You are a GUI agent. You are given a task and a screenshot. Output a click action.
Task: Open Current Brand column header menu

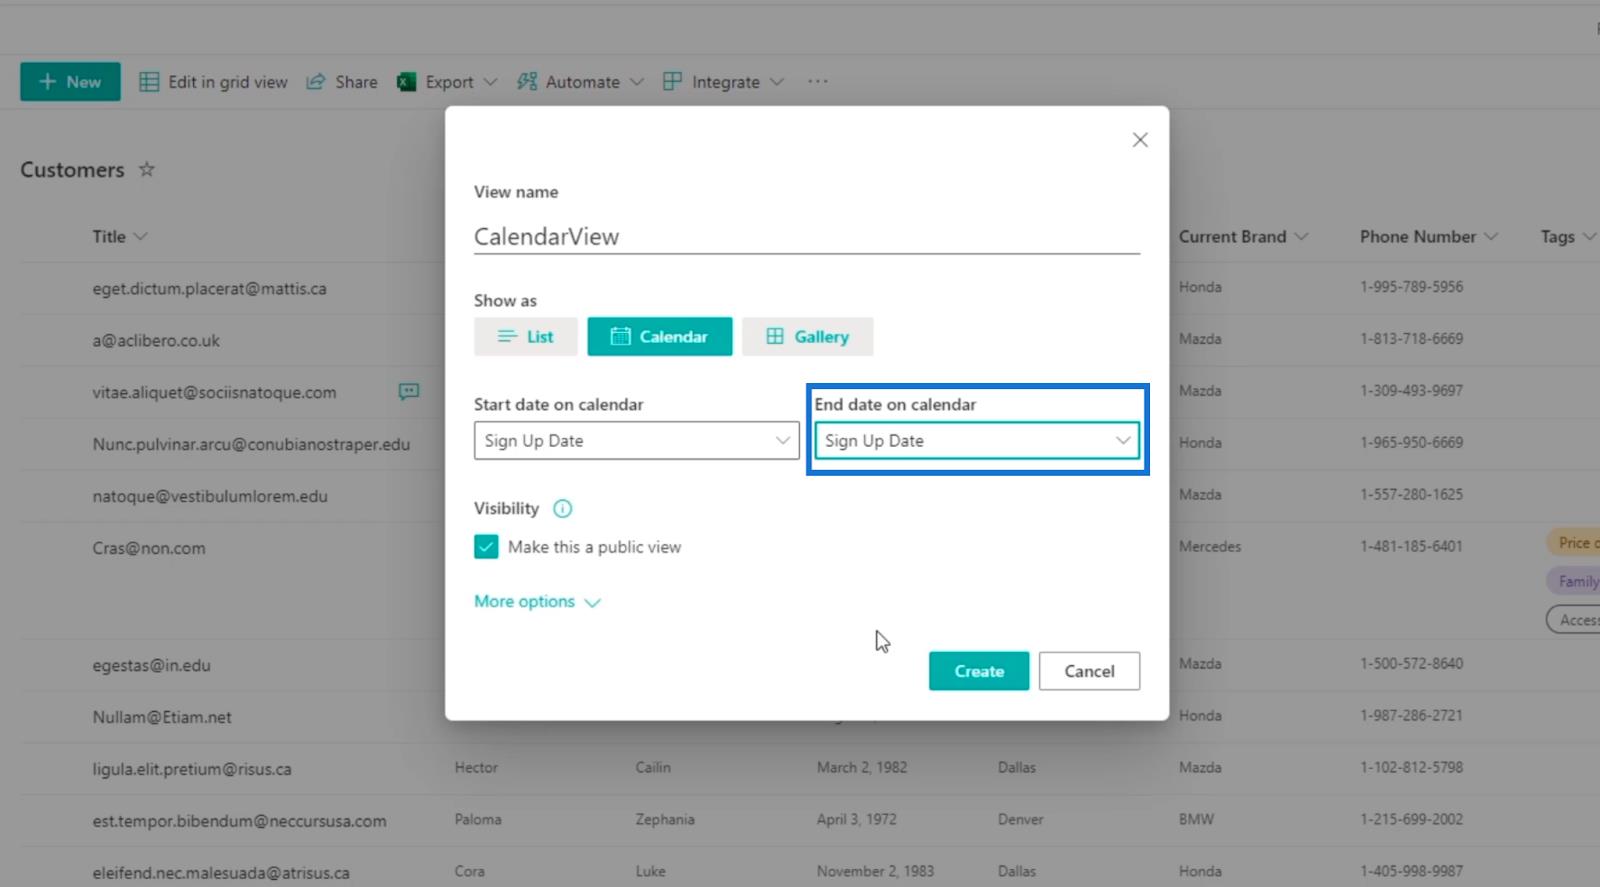pyautogui.click(x=1243, y=237)
